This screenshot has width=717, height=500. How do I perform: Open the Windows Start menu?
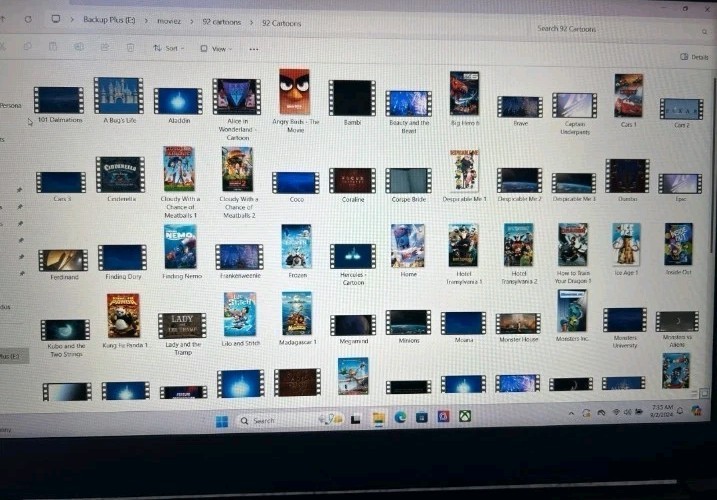click(x=222, y=421)
